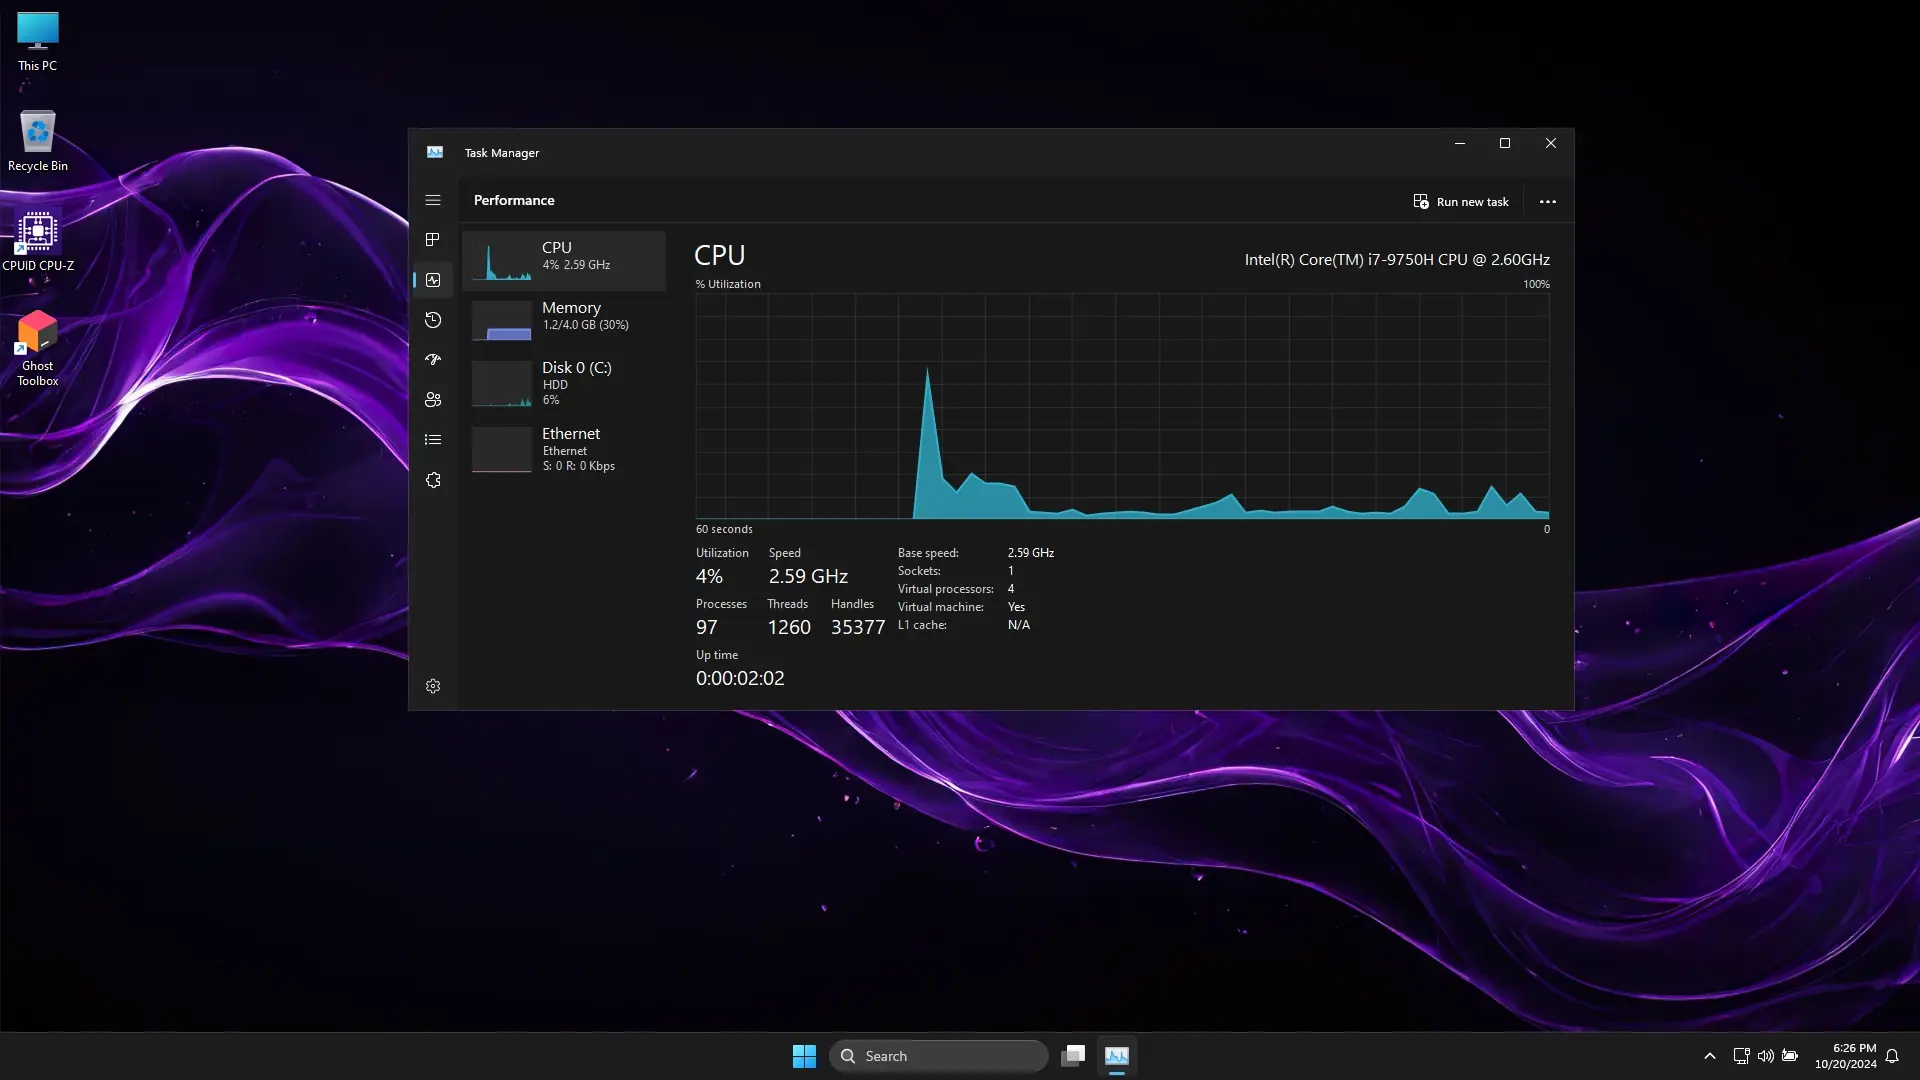Open Task View on the taskbar
The image size is (1920, 1080).
[1073, 1056]
